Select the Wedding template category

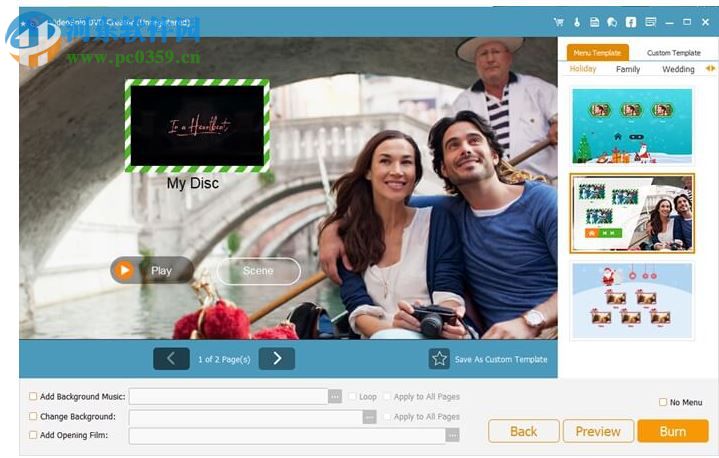click(678, 69)
